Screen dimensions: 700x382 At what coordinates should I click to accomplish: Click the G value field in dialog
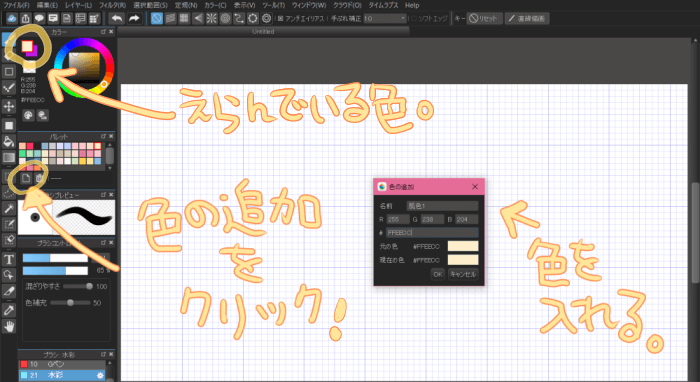432,219
